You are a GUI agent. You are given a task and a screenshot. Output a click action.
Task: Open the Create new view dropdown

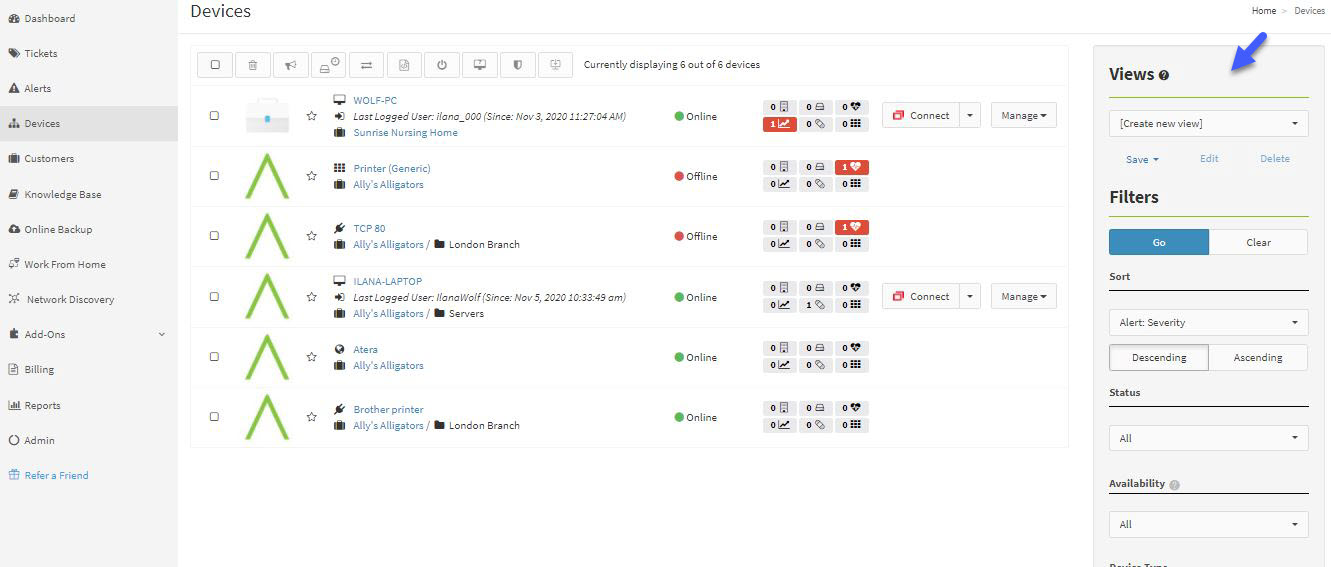[x=1208, y=124]
